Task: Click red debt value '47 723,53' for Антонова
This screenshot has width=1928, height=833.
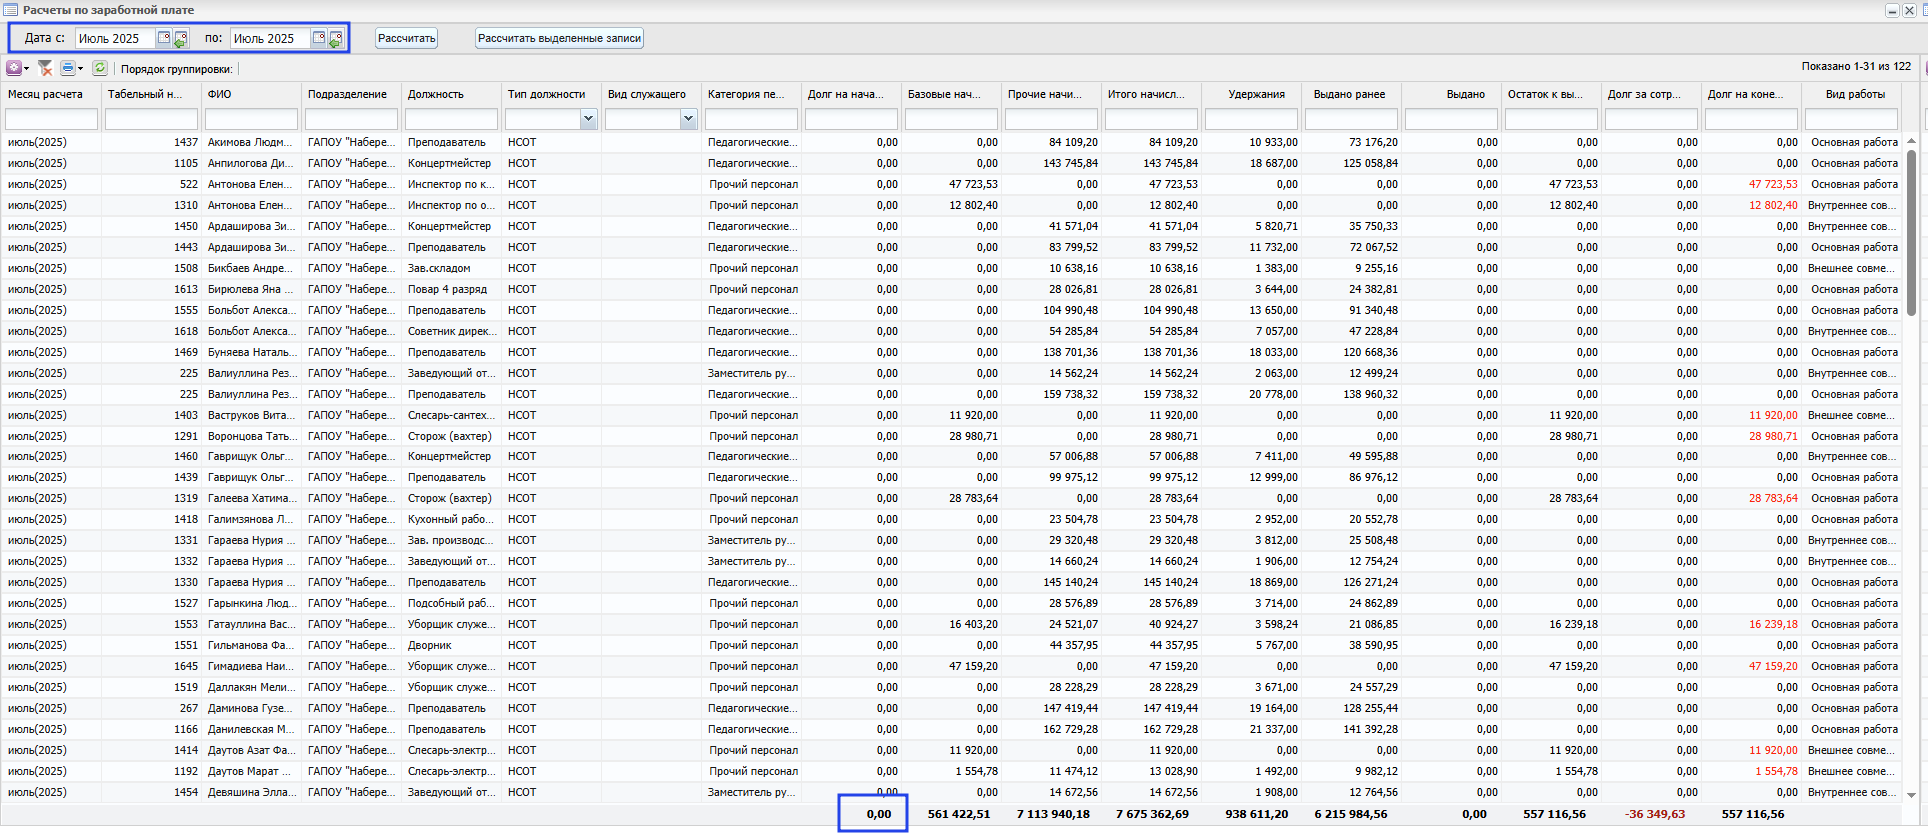Action: [x=1772, y=184]
